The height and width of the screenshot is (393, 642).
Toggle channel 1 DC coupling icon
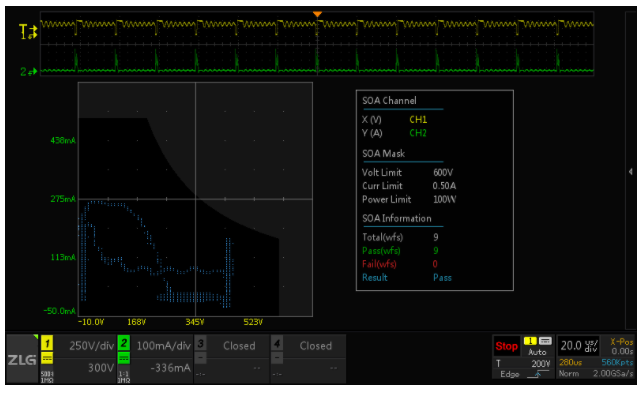(x=47, y=359)
